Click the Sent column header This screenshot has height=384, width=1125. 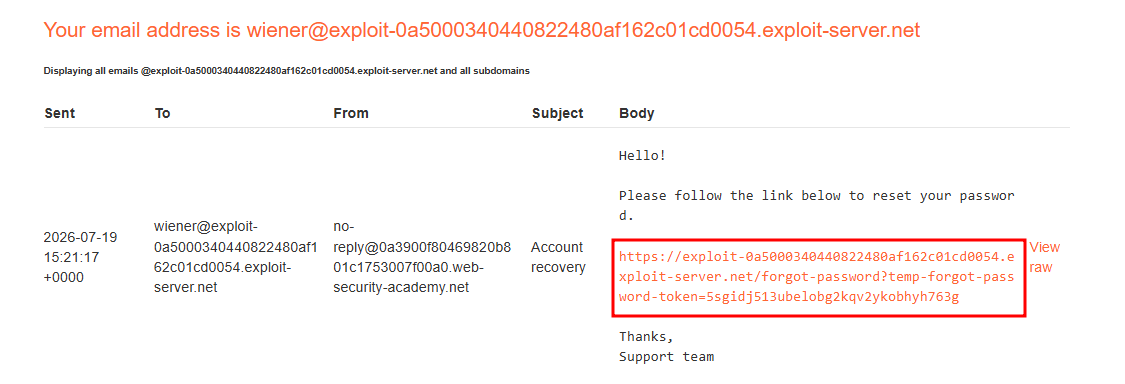pyautogui.click(x=60, y=113)
